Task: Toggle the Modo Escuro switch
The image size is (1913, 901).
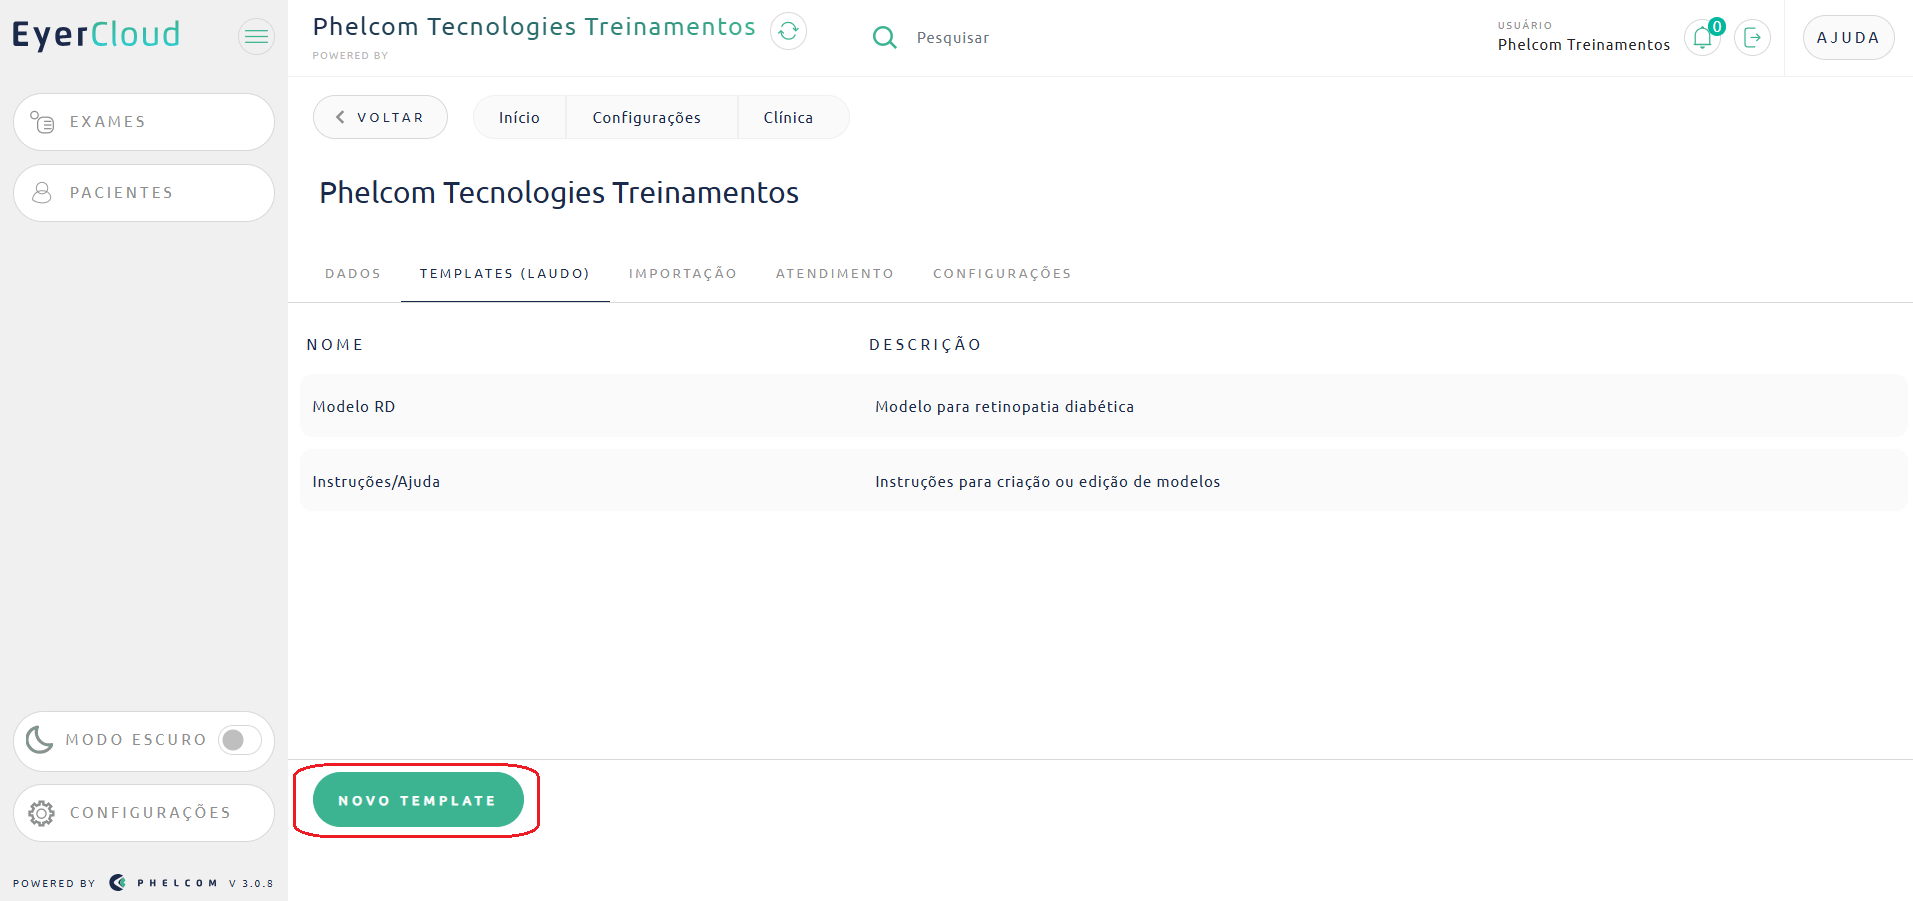Action: tap(240, 740)
